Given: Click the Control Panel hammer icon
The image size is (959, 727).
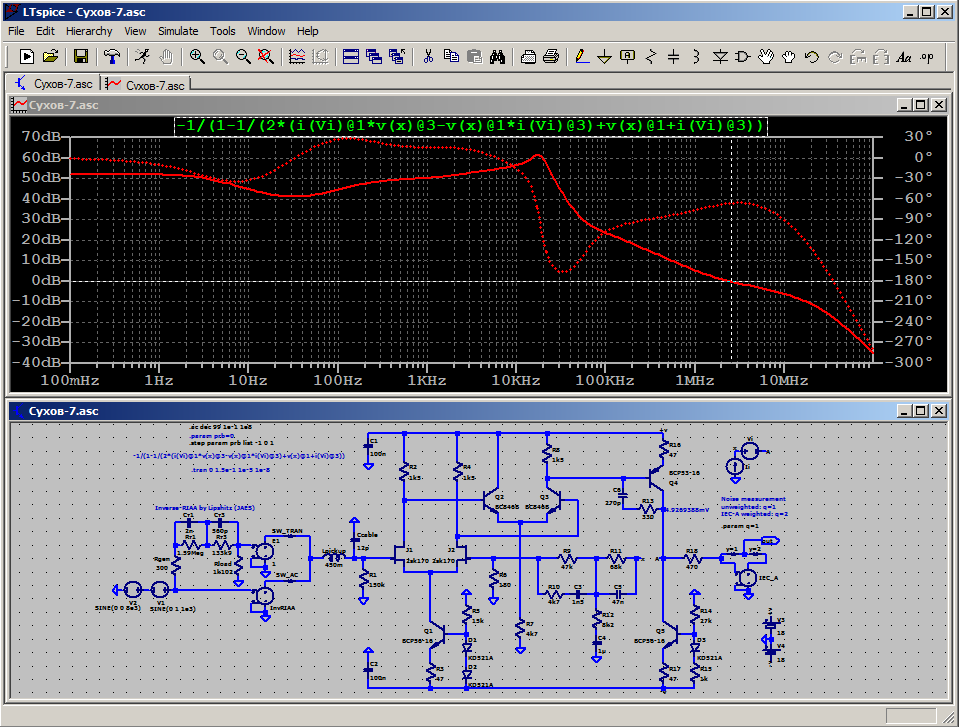Looking at the screenshot, I should 112,56.
